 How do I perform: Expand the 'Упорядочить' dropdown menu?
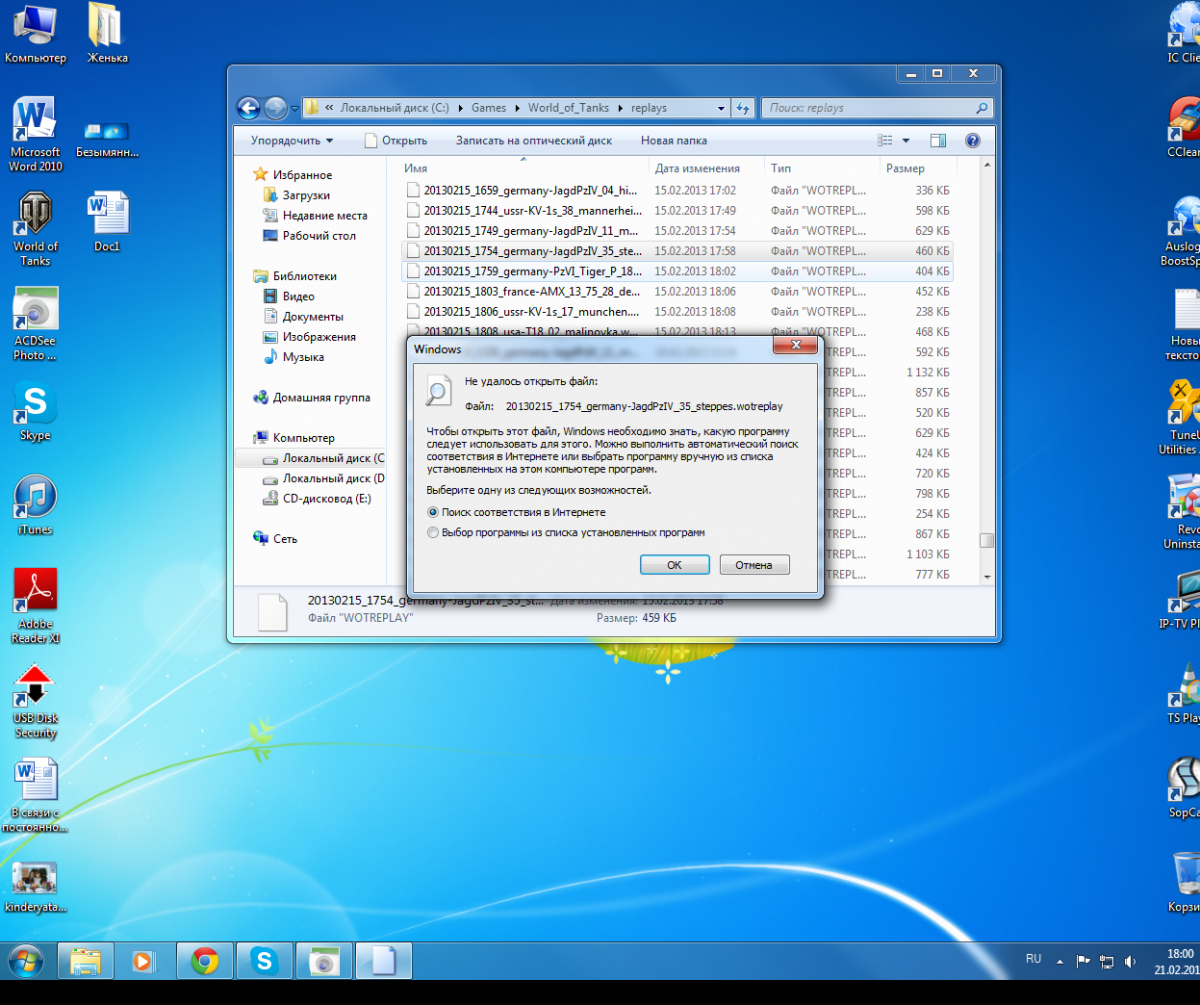pyautogui.click(x=292, y=141)
